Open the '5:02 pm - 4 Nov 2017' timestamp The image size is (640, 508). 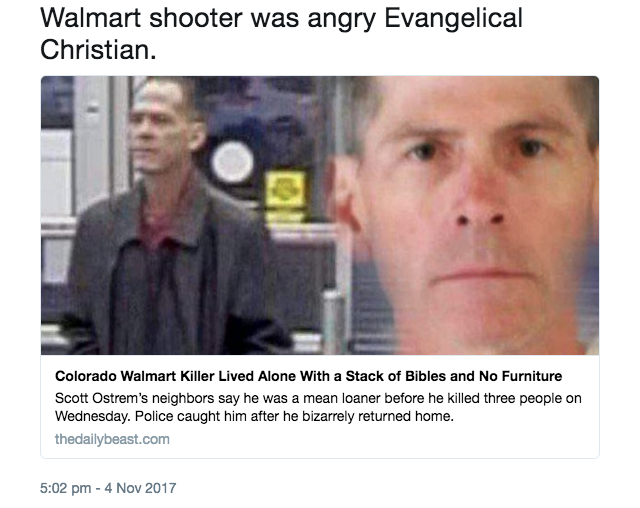(108, 488)
